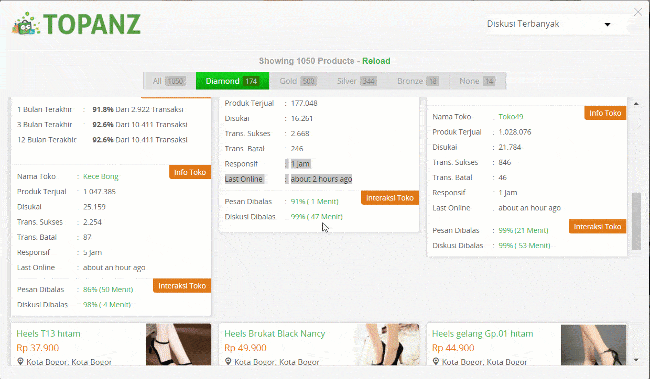Switch to the Bronze tab
This screenshot has width=650, height=379.
[417, 81]
